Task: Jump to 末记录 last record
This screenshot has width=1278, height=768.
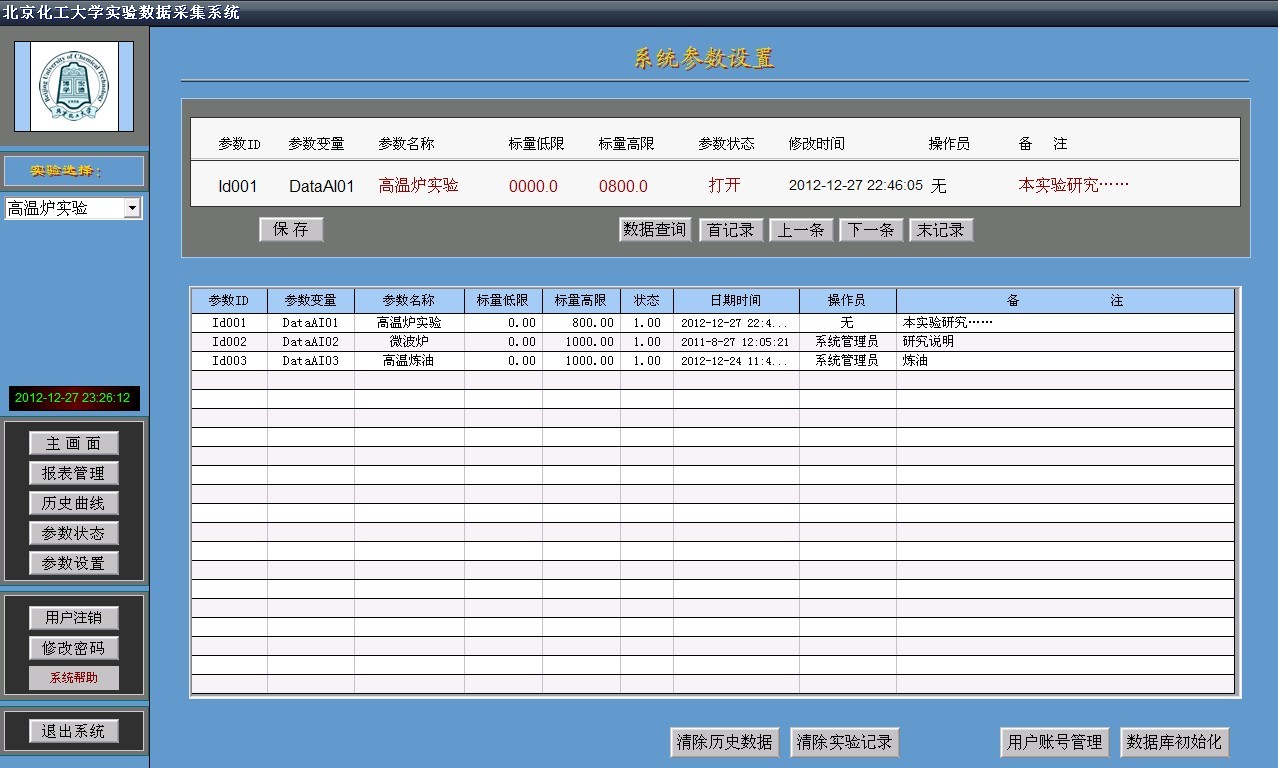Action: 941,230
